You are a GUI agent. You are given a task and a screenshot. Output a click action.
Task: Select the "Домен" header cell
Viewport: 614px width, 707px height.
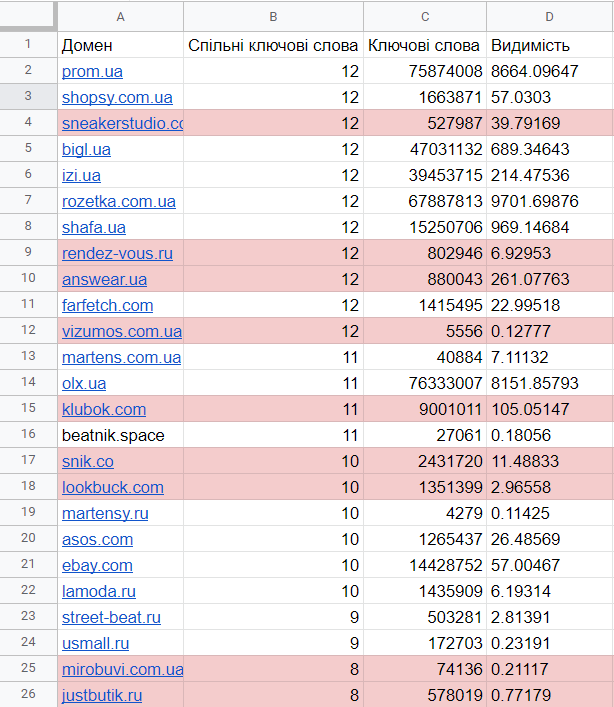click(x=121, y=45)
